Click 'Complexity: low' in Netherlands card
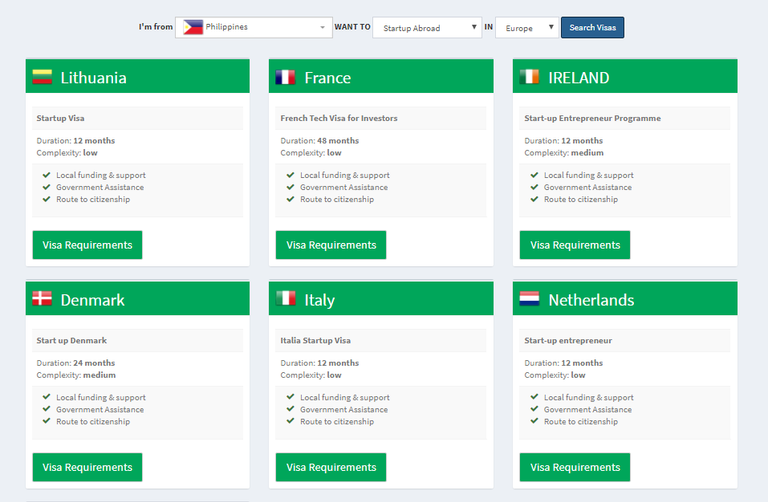 [x=554, y=375]
